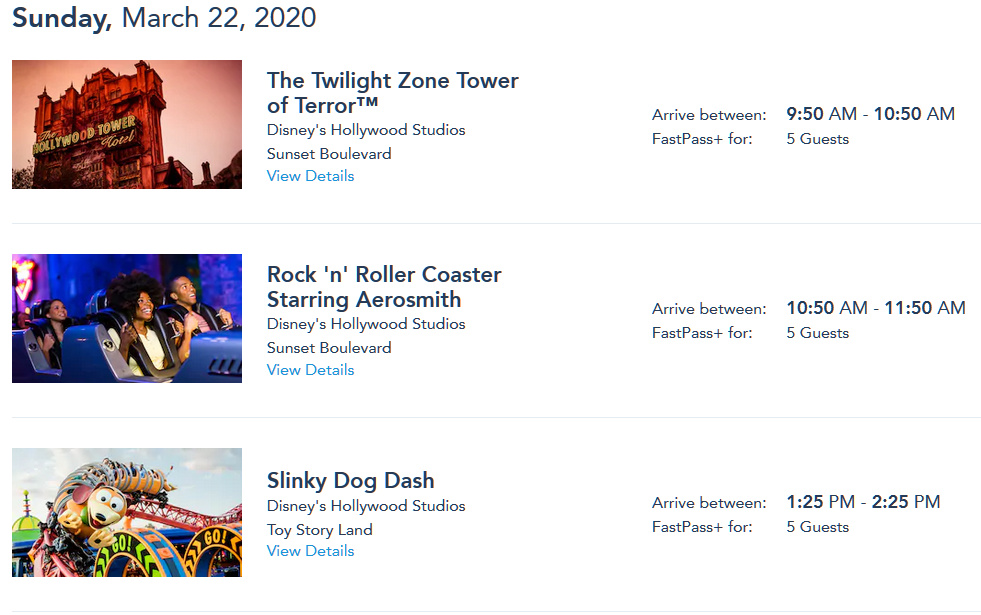This screenshot has height=615, width=981.
Task: Select the 9:50 AM - 10:50 AM arrival window
Action: (x=870, y=114)
